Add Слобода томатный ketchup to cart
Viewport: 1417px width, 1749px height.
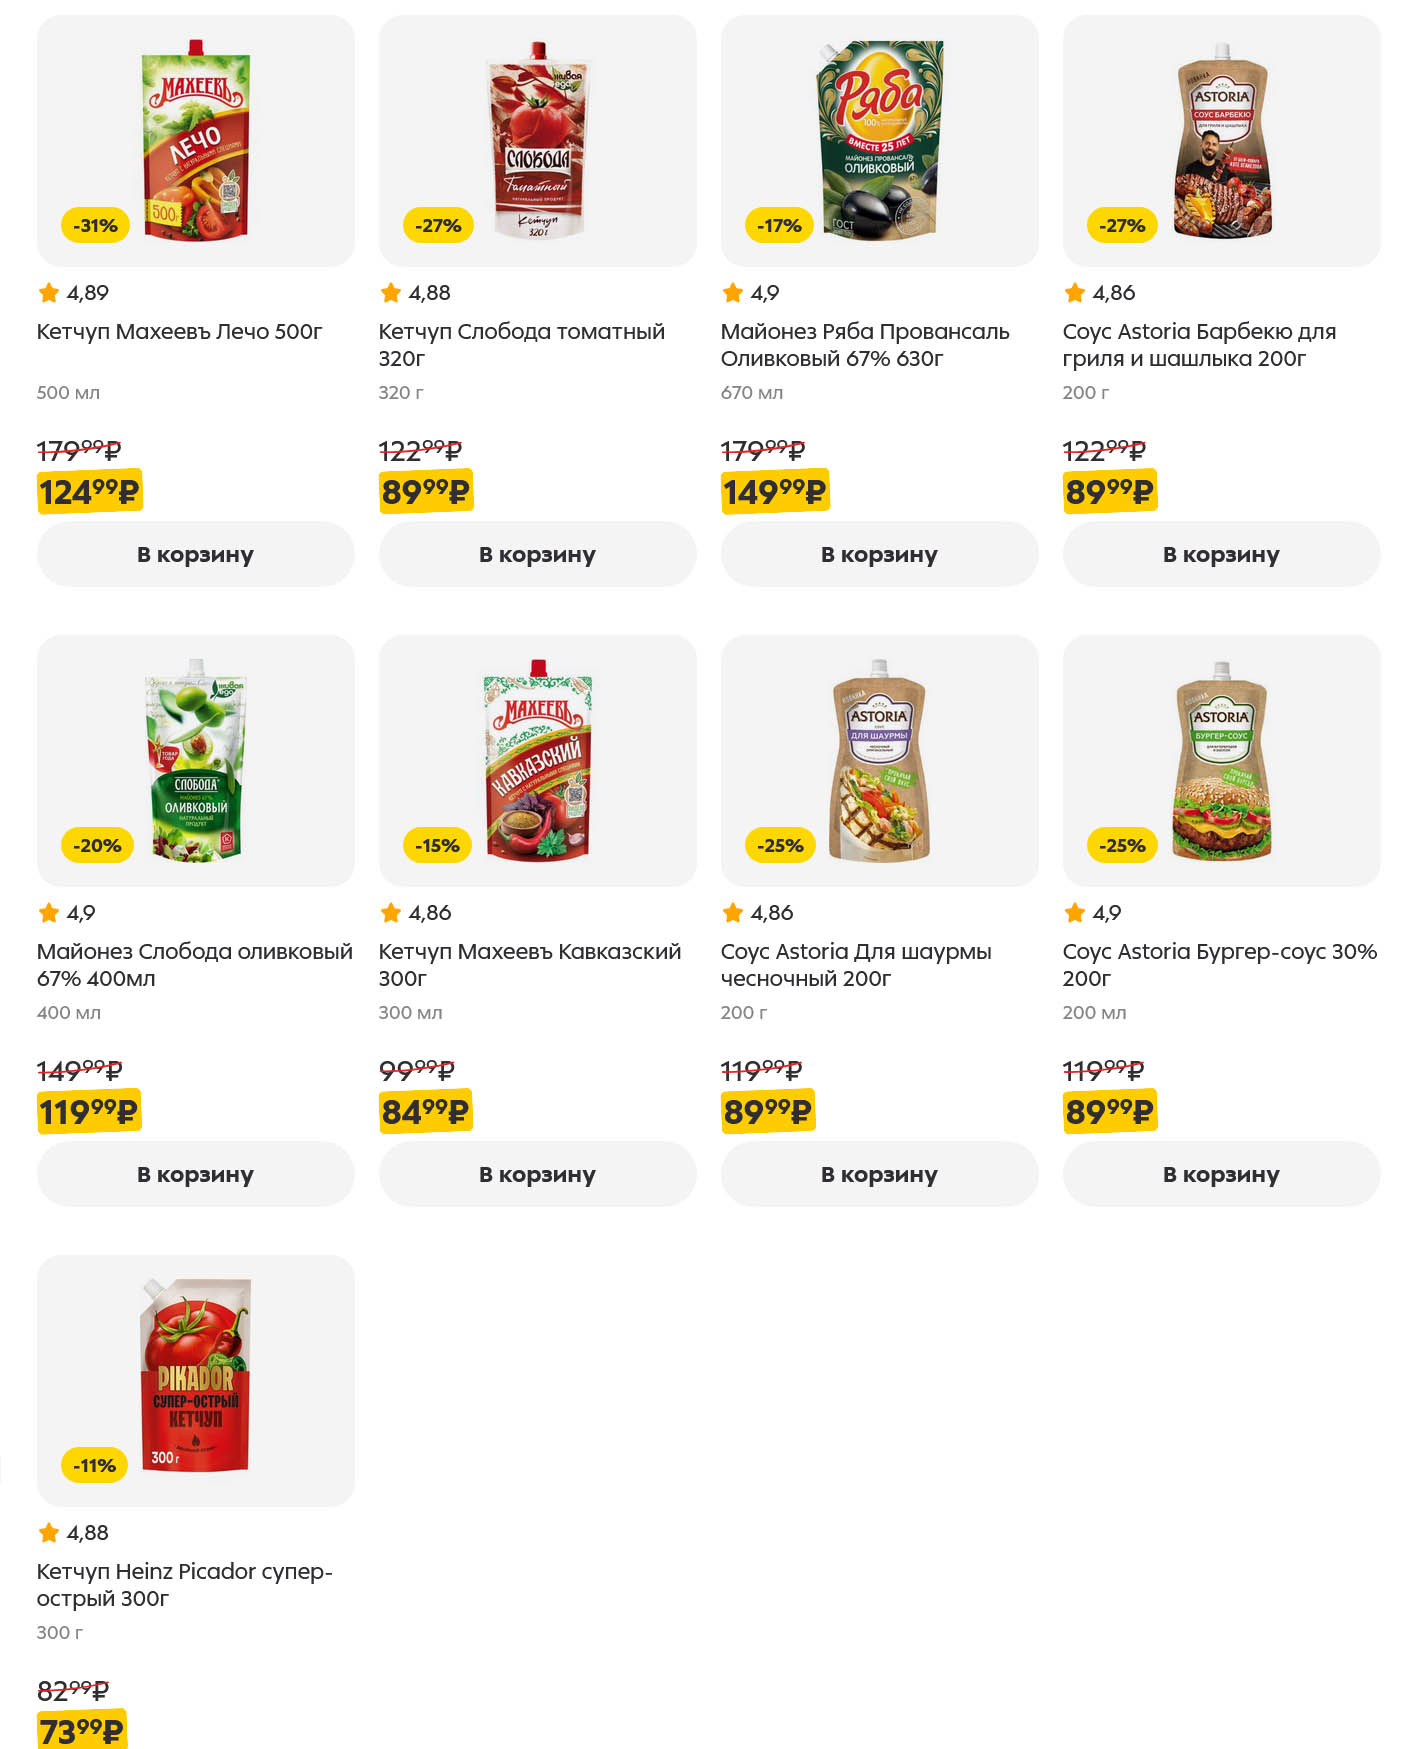click(537, 554)
